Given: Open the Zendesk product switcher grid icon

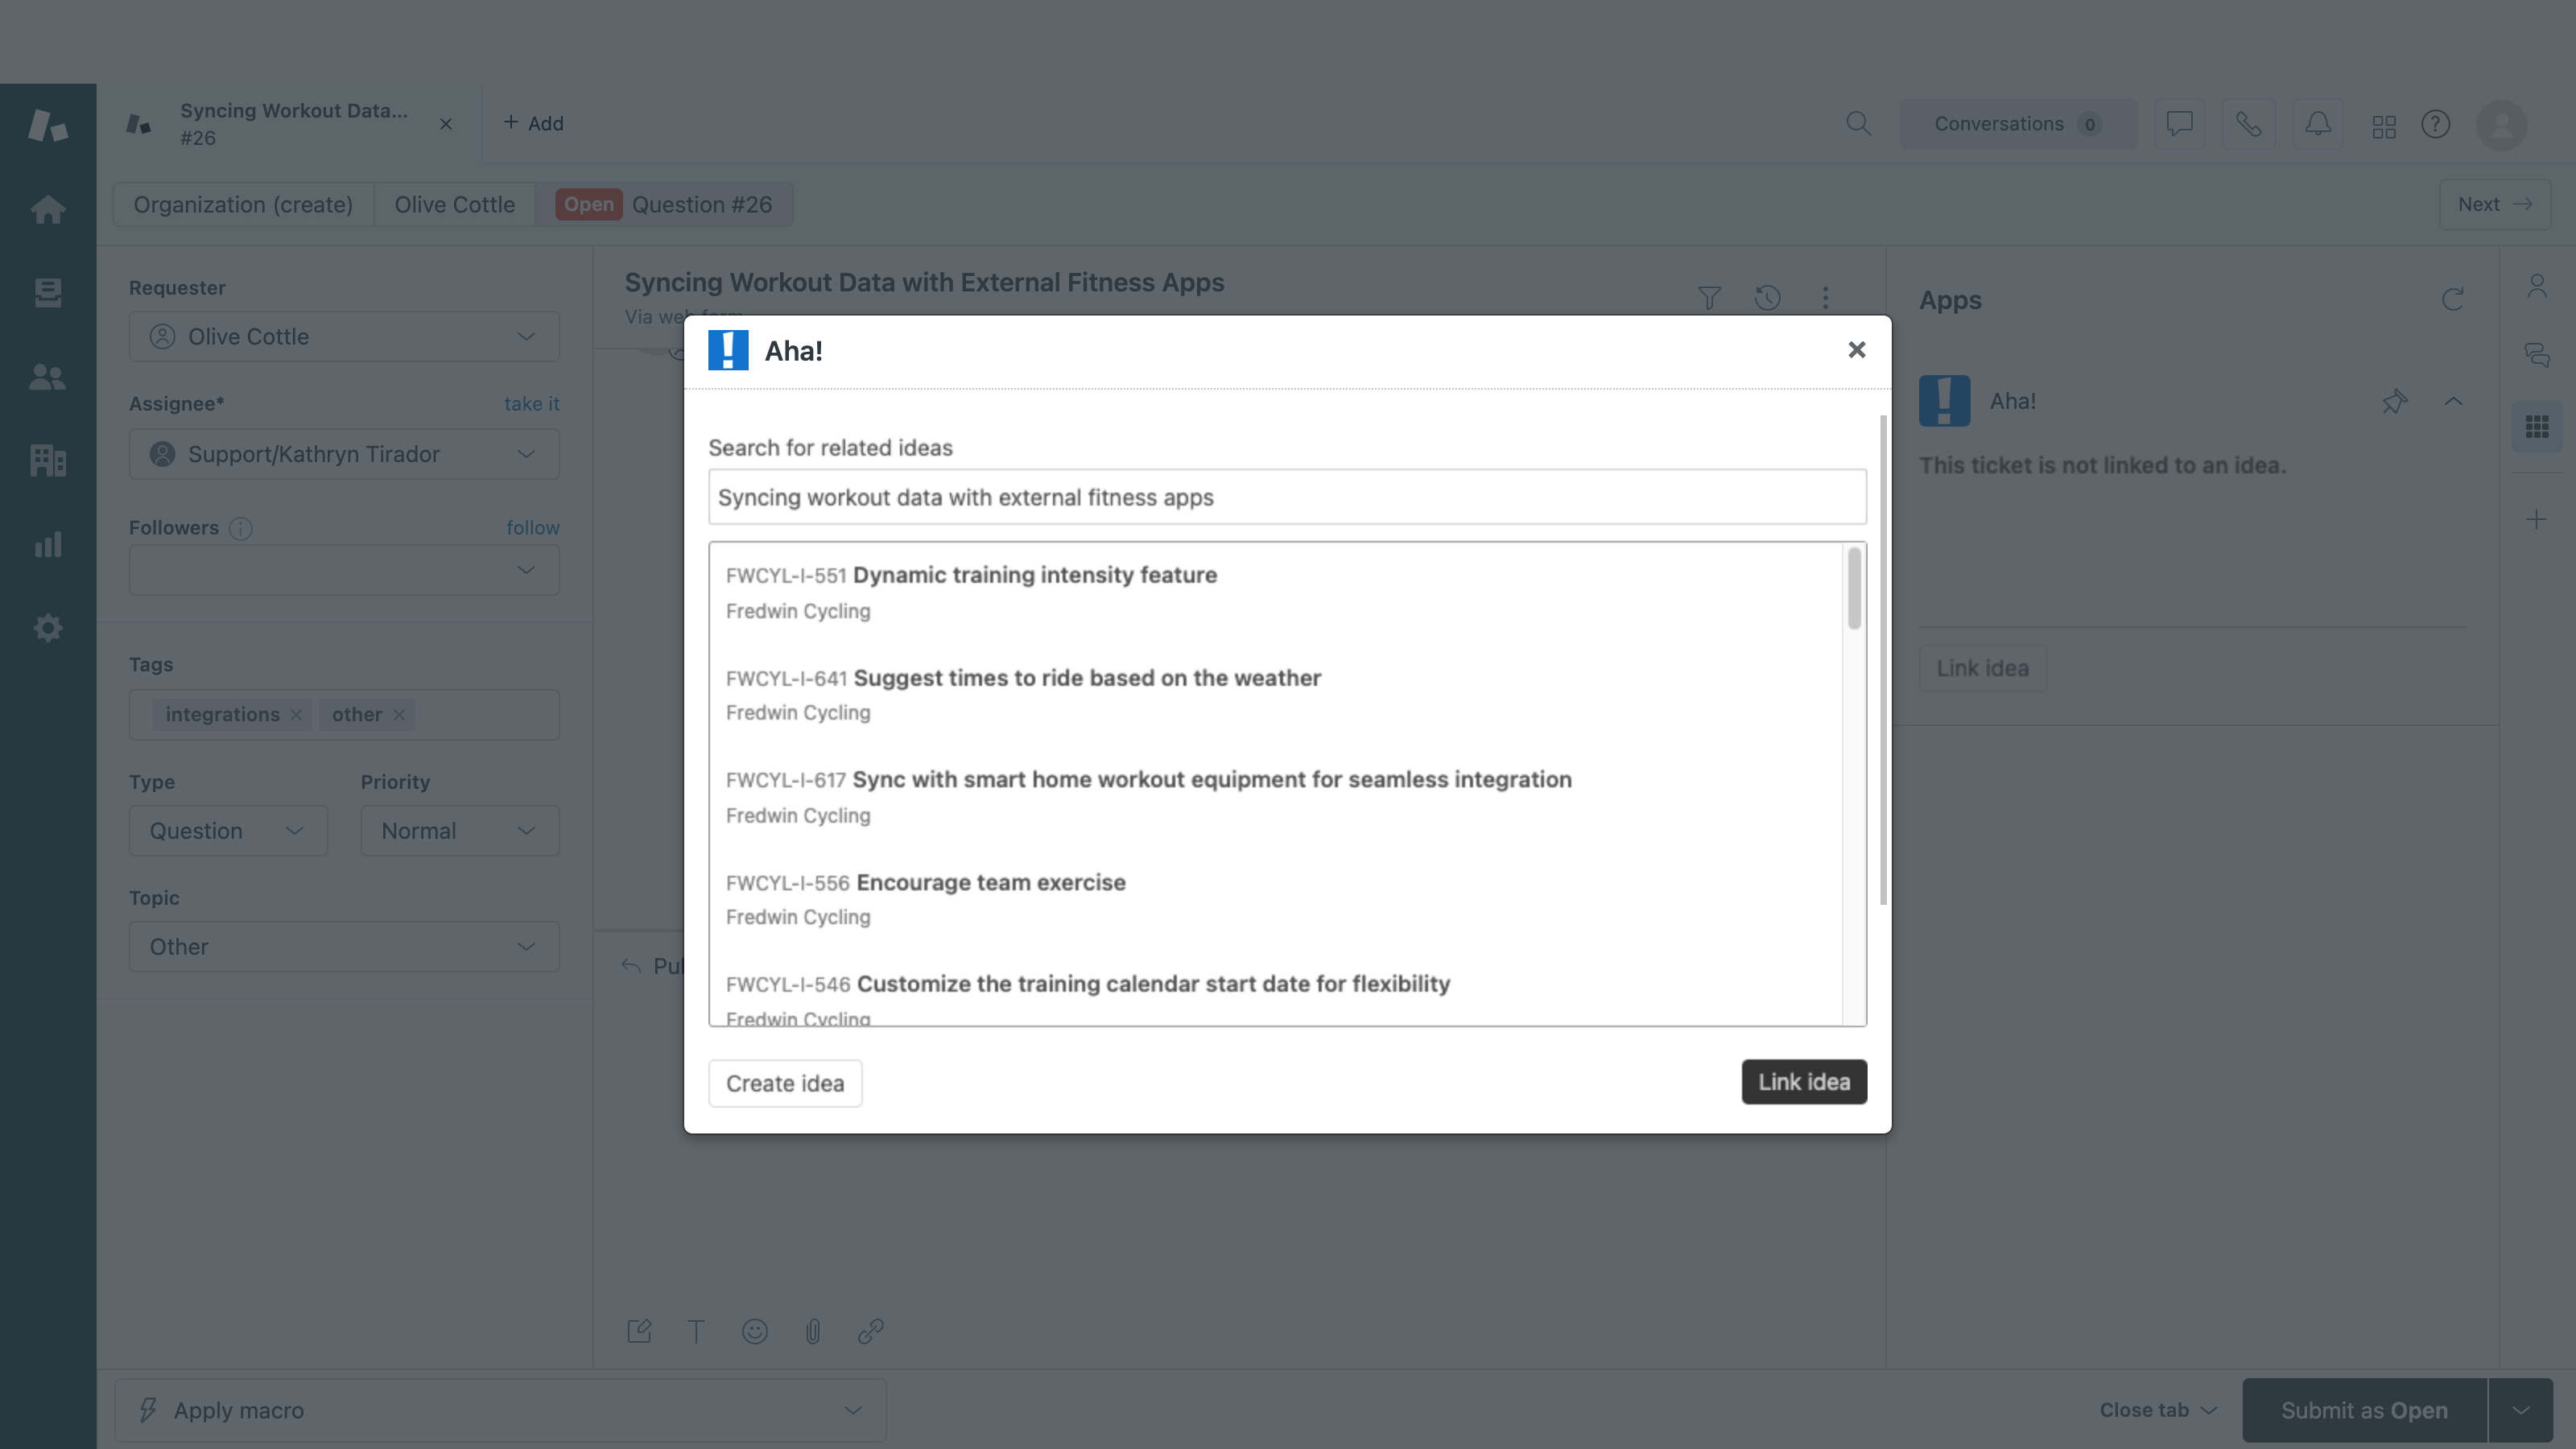Looking at the screenshot, I should 2384,123.
